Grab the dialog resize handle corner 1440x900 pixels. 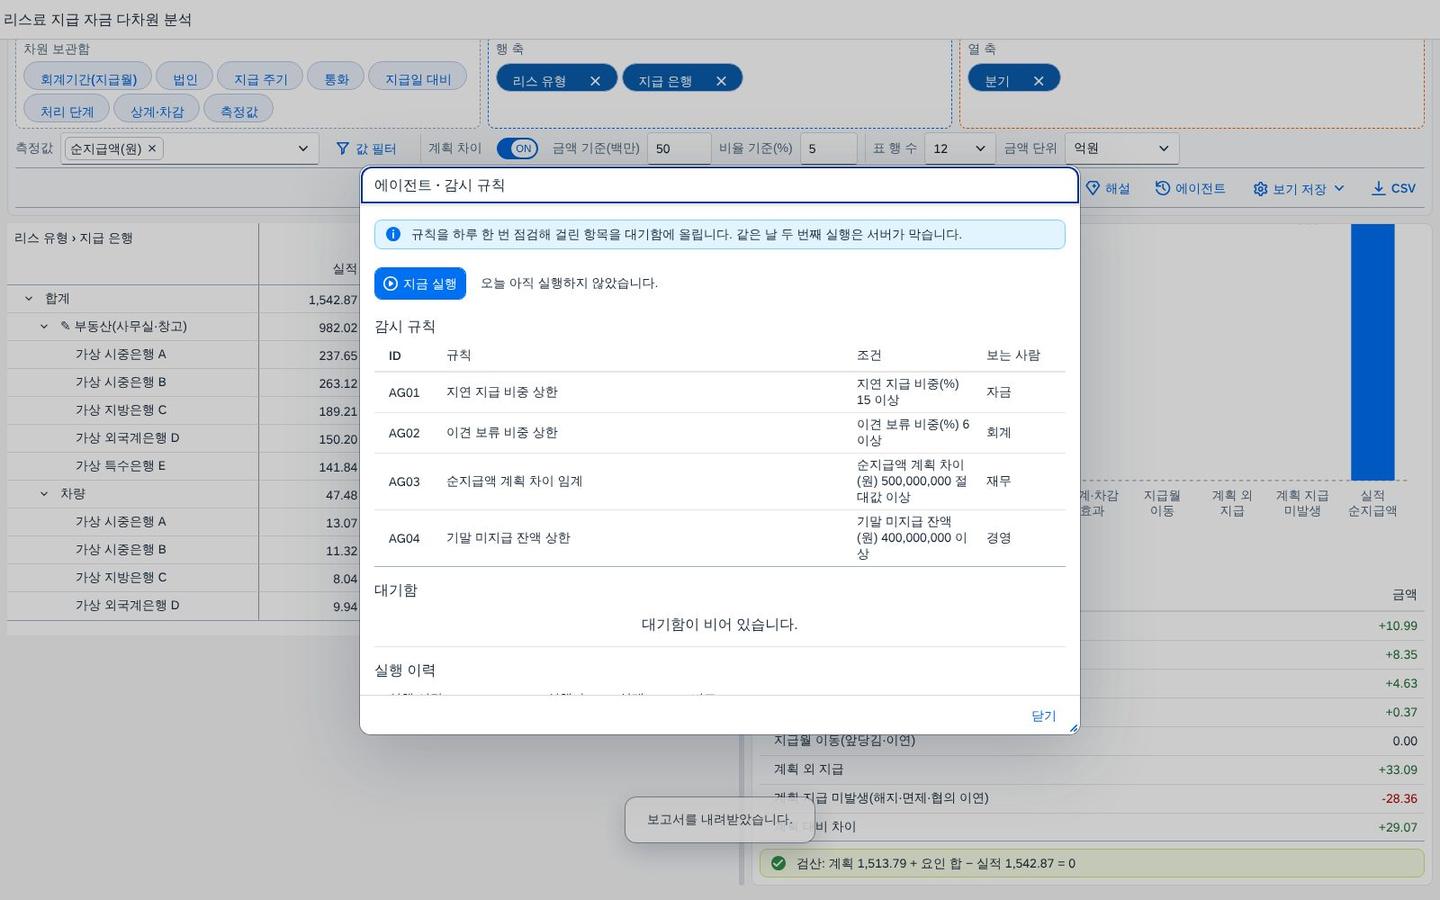[1073, 728]
